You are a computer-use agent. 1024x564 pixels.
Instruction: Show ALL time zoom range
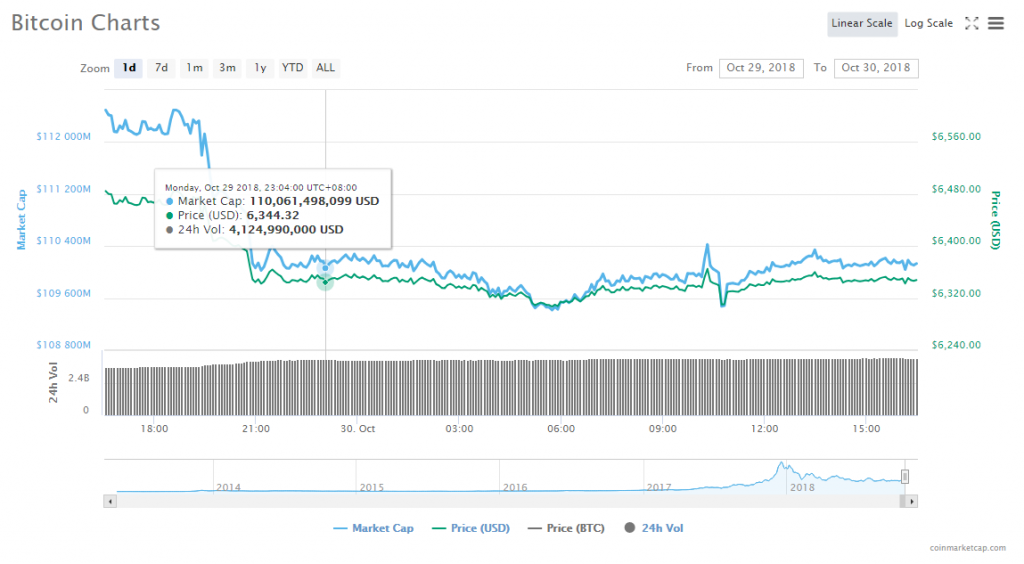coord(325,68)
